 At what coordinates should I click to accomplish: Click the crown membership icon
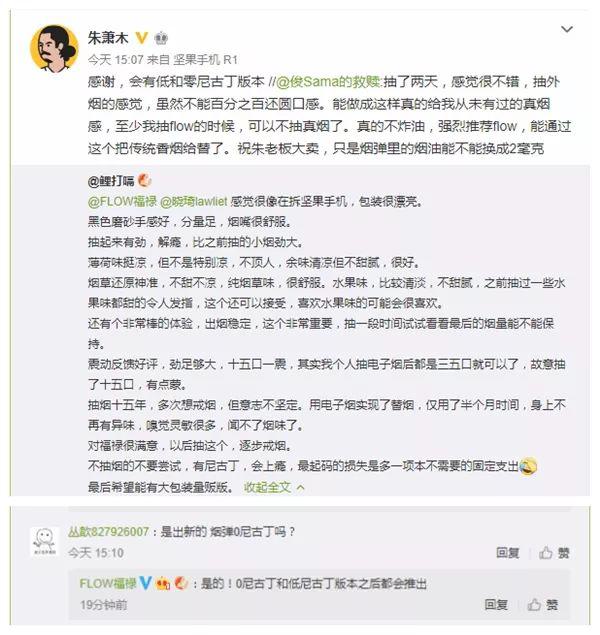(x=161, y=38)
